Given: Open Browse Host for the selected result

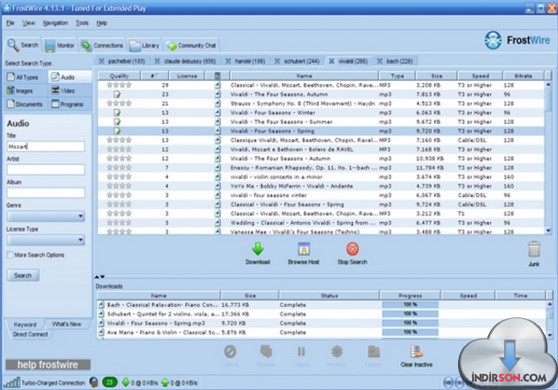Looking at the screenshot, I should tap(304, 249).
